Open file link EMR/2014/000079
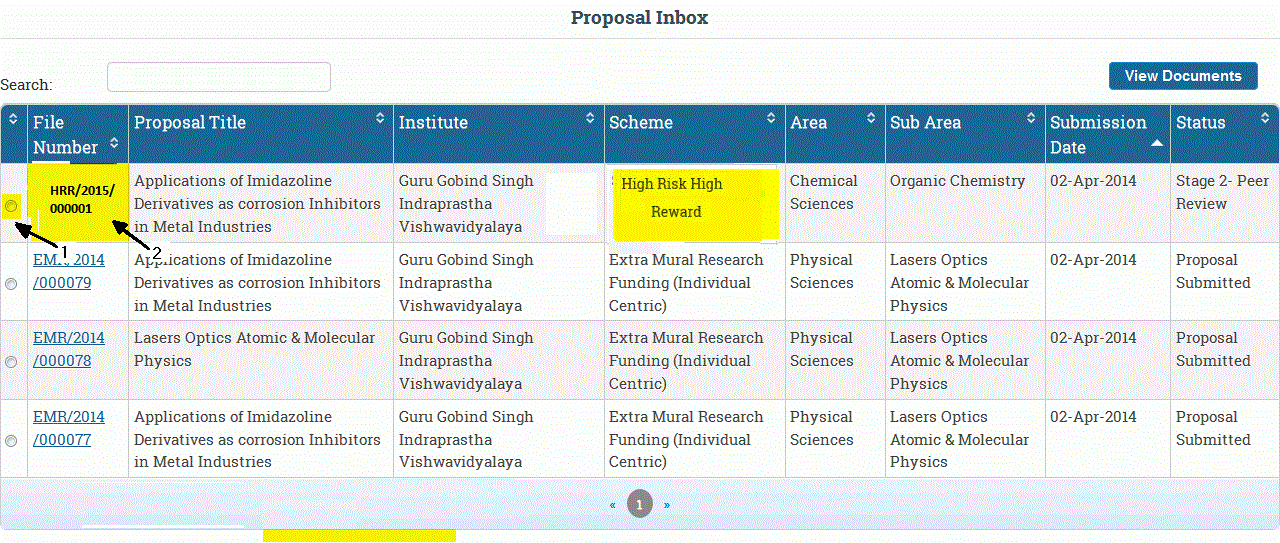Screen dimensions: 1280x543 pyautogui.click(x=69, y=271)
